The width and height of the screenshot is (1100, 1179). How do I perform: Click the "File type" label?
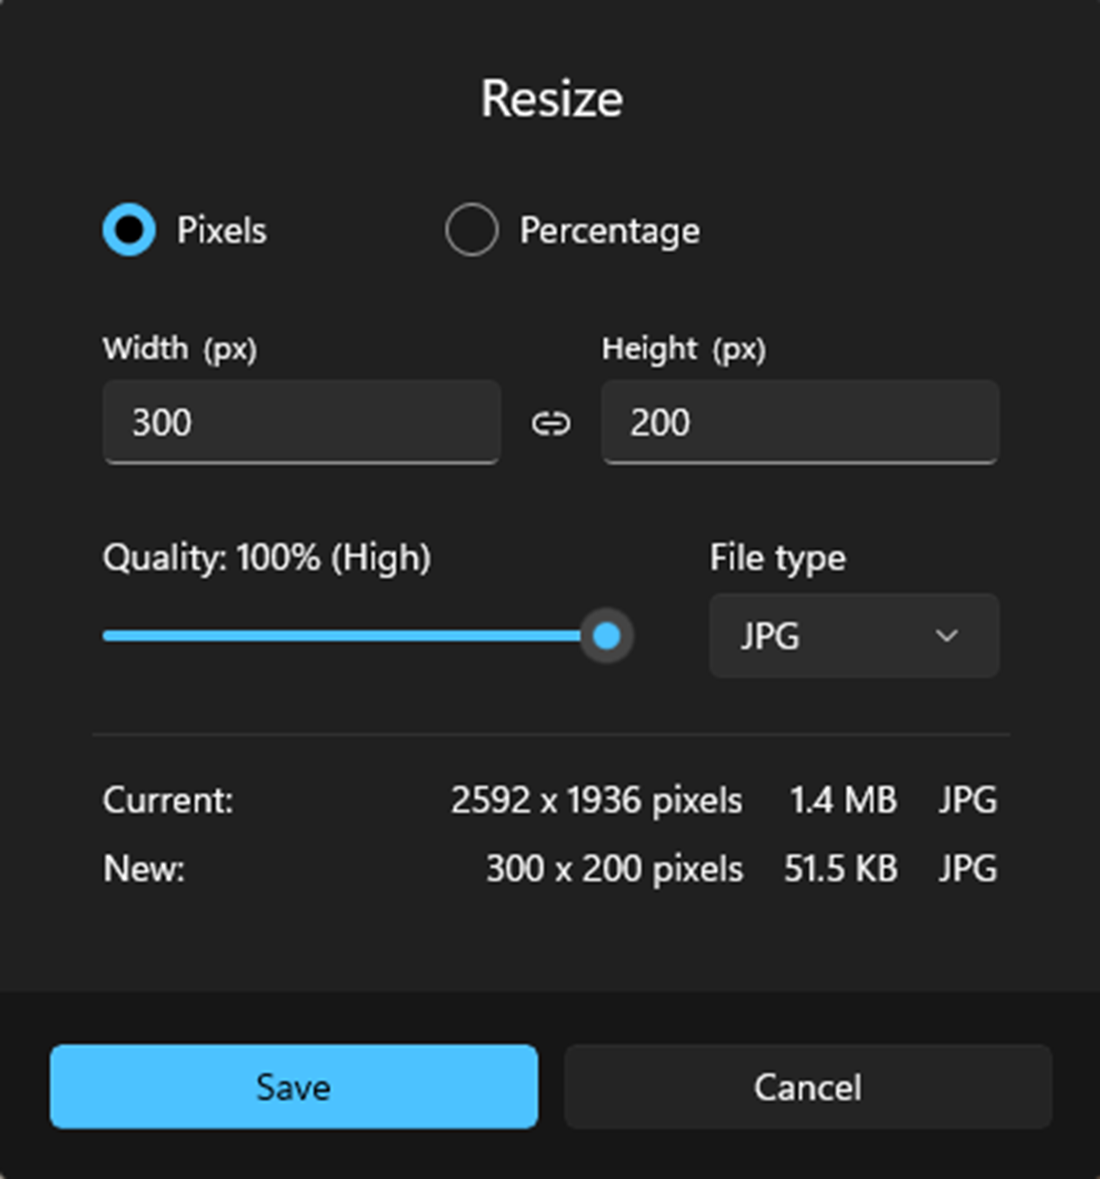coord(777,558)
